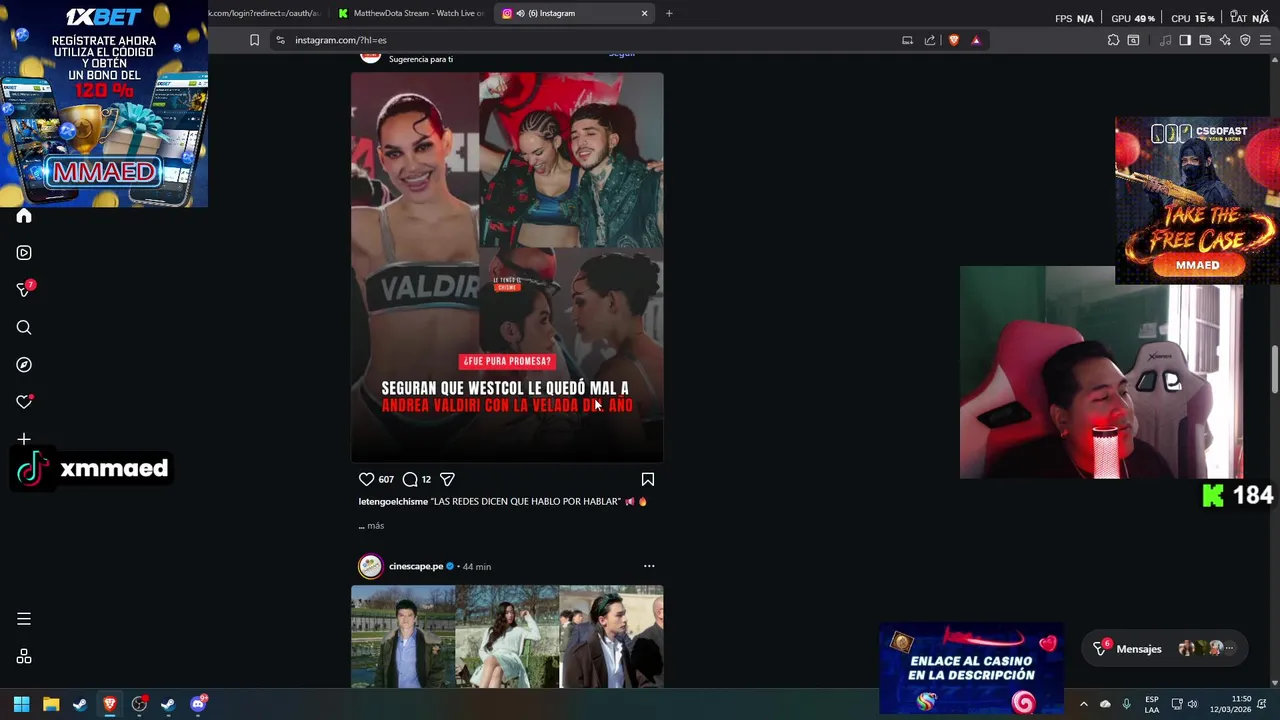The width and height of the screenshot is (1280, 720).
Task: Open CSGOFAST free case banner
Action: (x=1197, y=201)
